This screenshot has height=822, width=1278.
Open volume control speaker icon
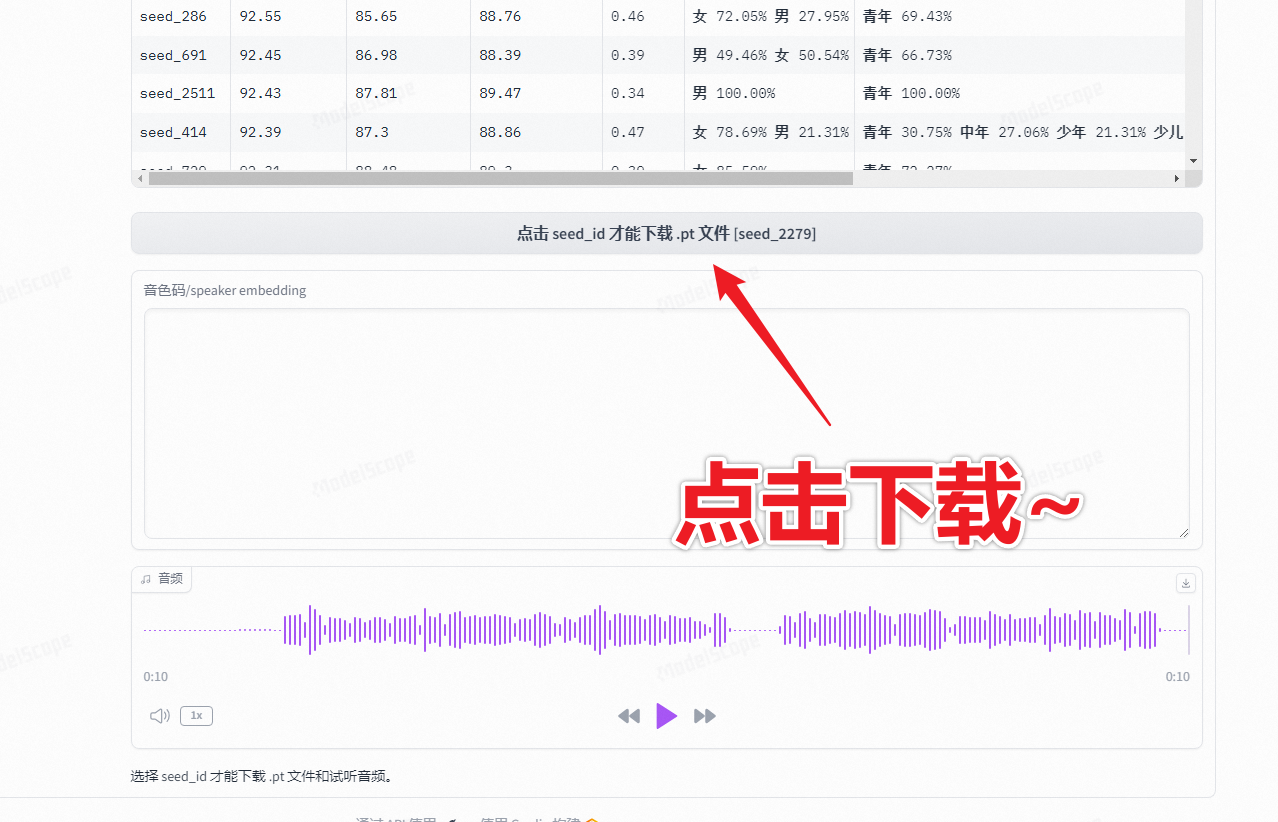pyautogui.click(x=160, y=716)
